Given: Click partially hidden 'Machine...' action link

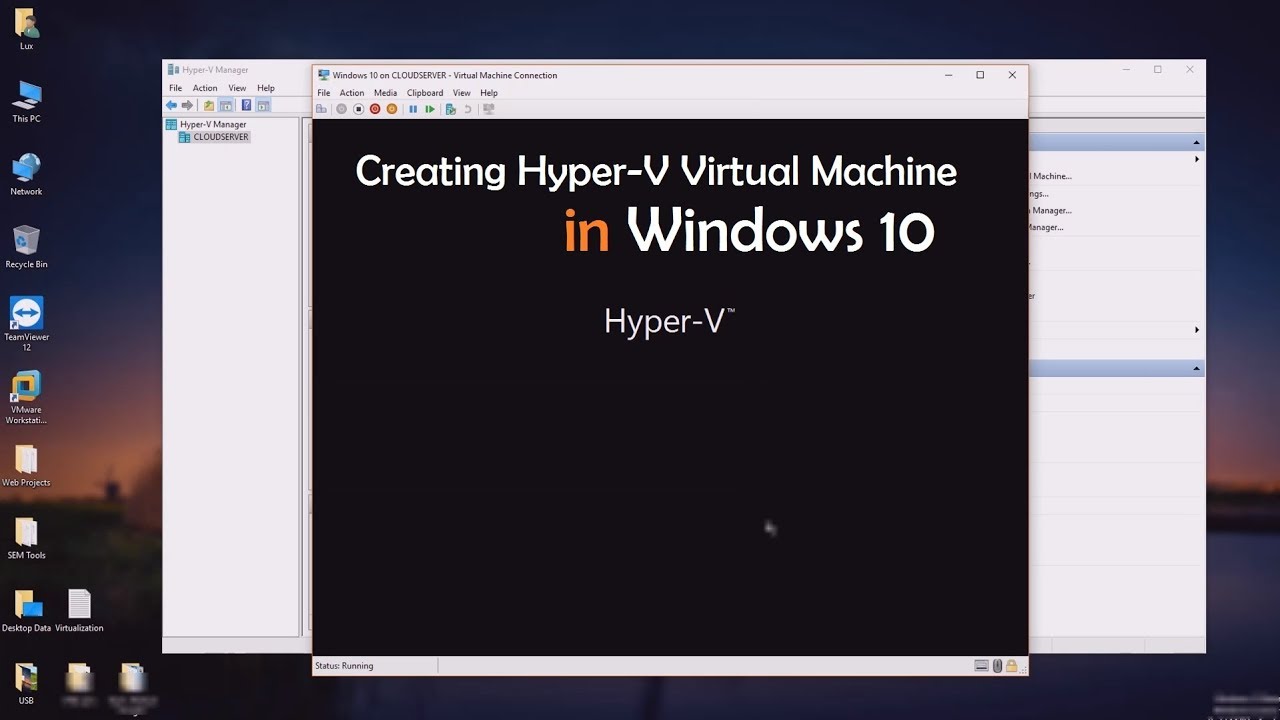Looking at the screenshot, I should click(1050, 176).
